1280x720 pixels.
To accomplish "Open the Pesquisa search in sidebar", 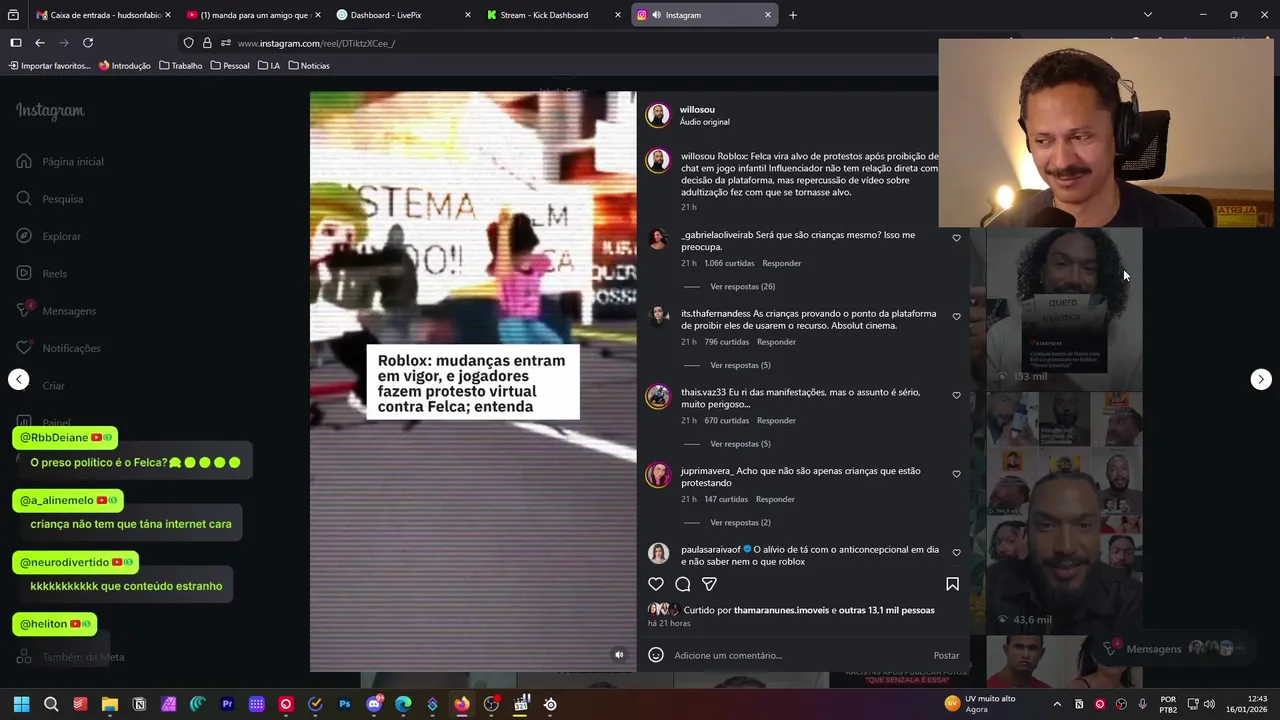I will (50, 199).
